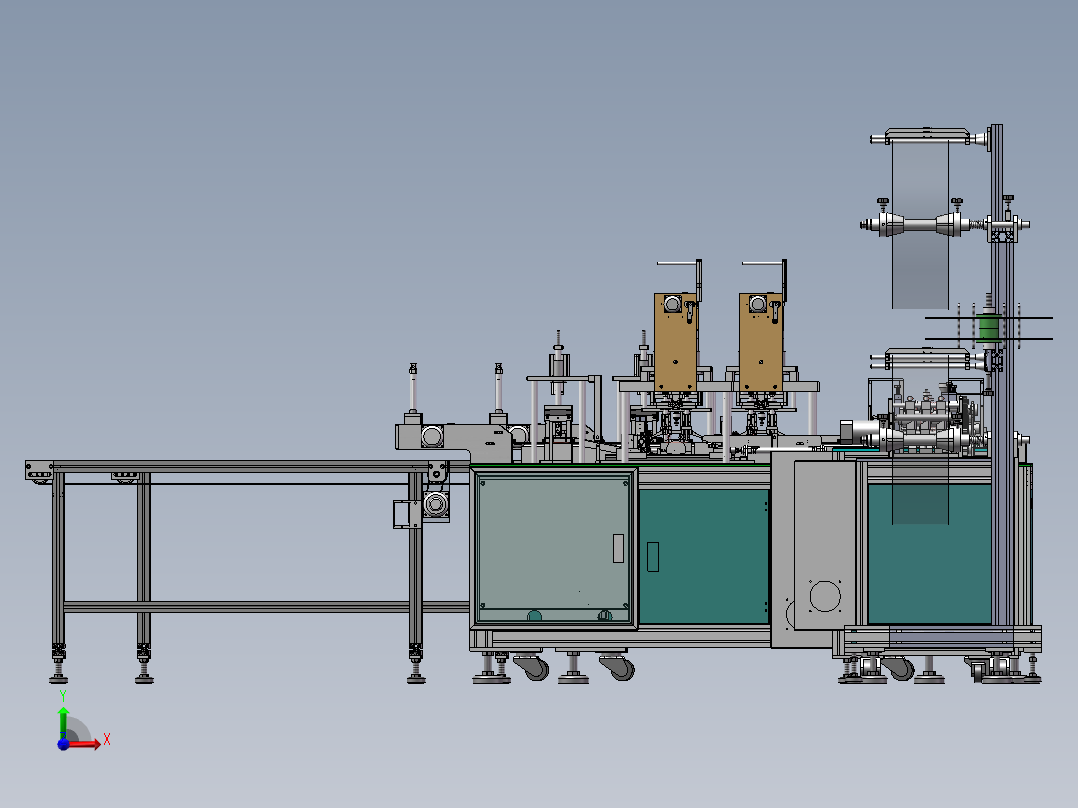
Task: Select the left brown welding unit housing
Action: pyautogui.click(x=675, y=342)
